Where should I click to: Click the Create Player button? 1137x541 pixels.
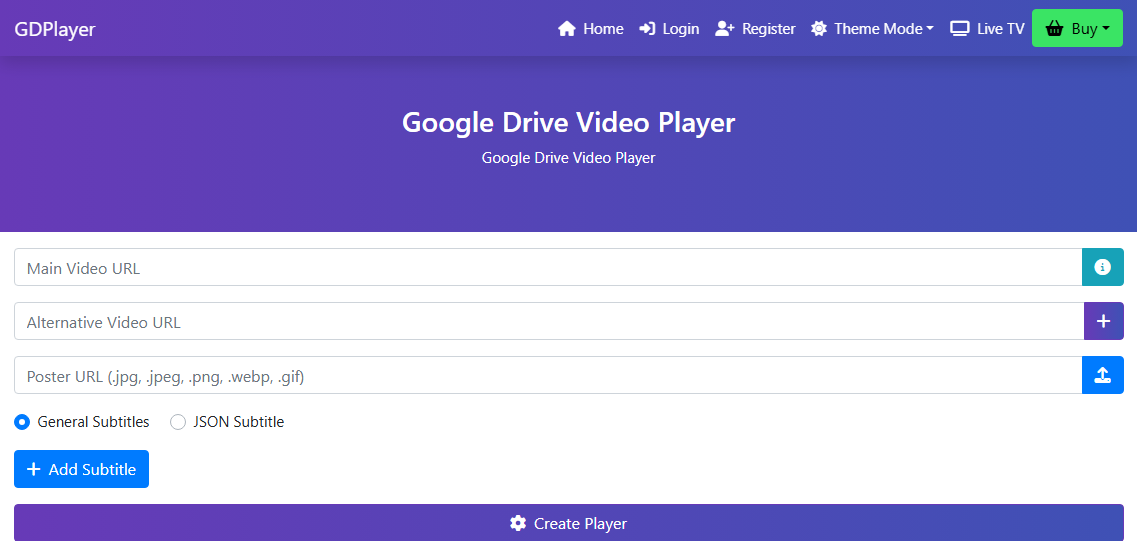pos(568,523)
